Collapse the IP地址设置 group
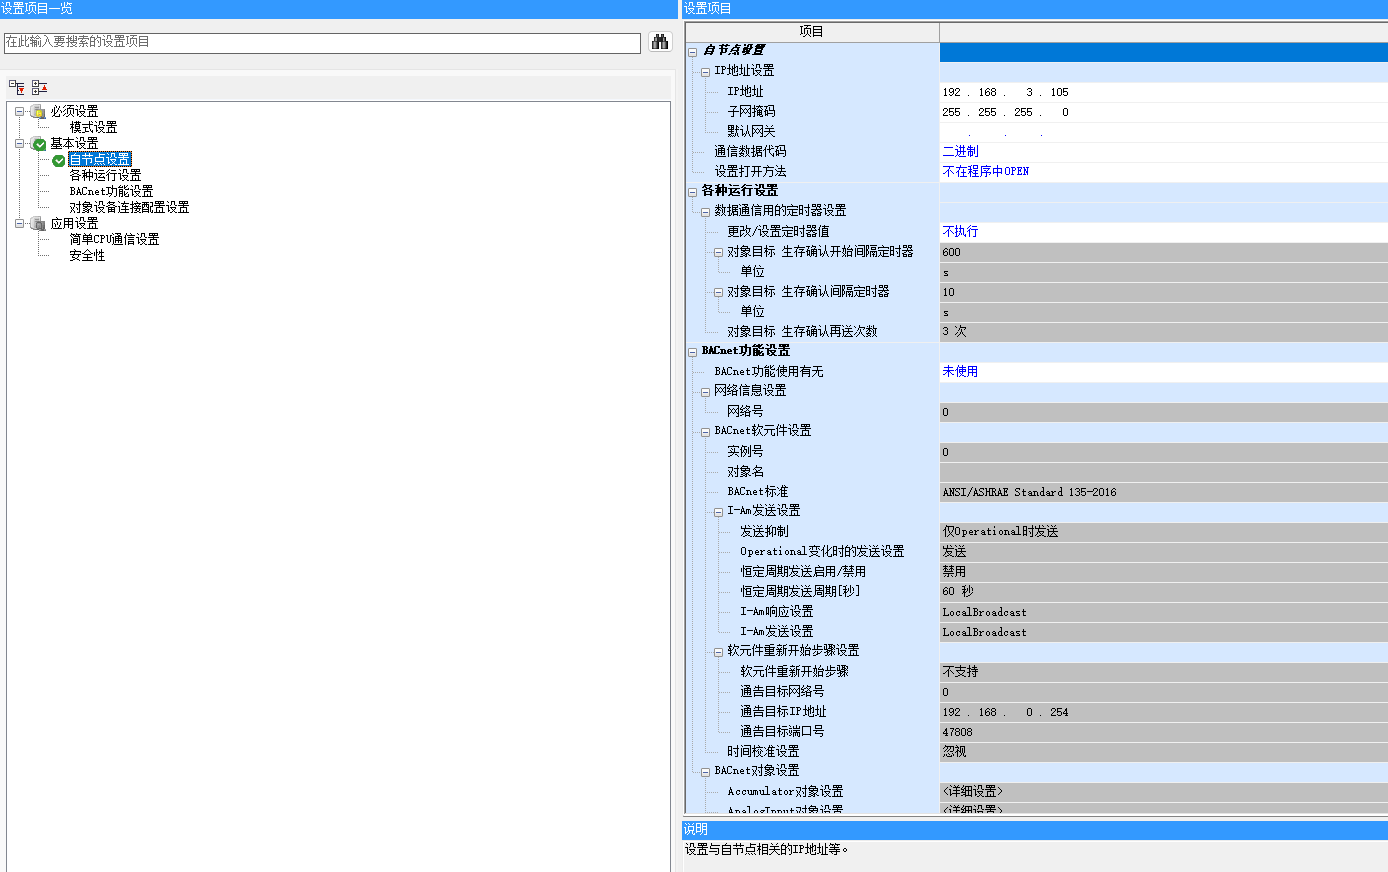 coord(706,72)
